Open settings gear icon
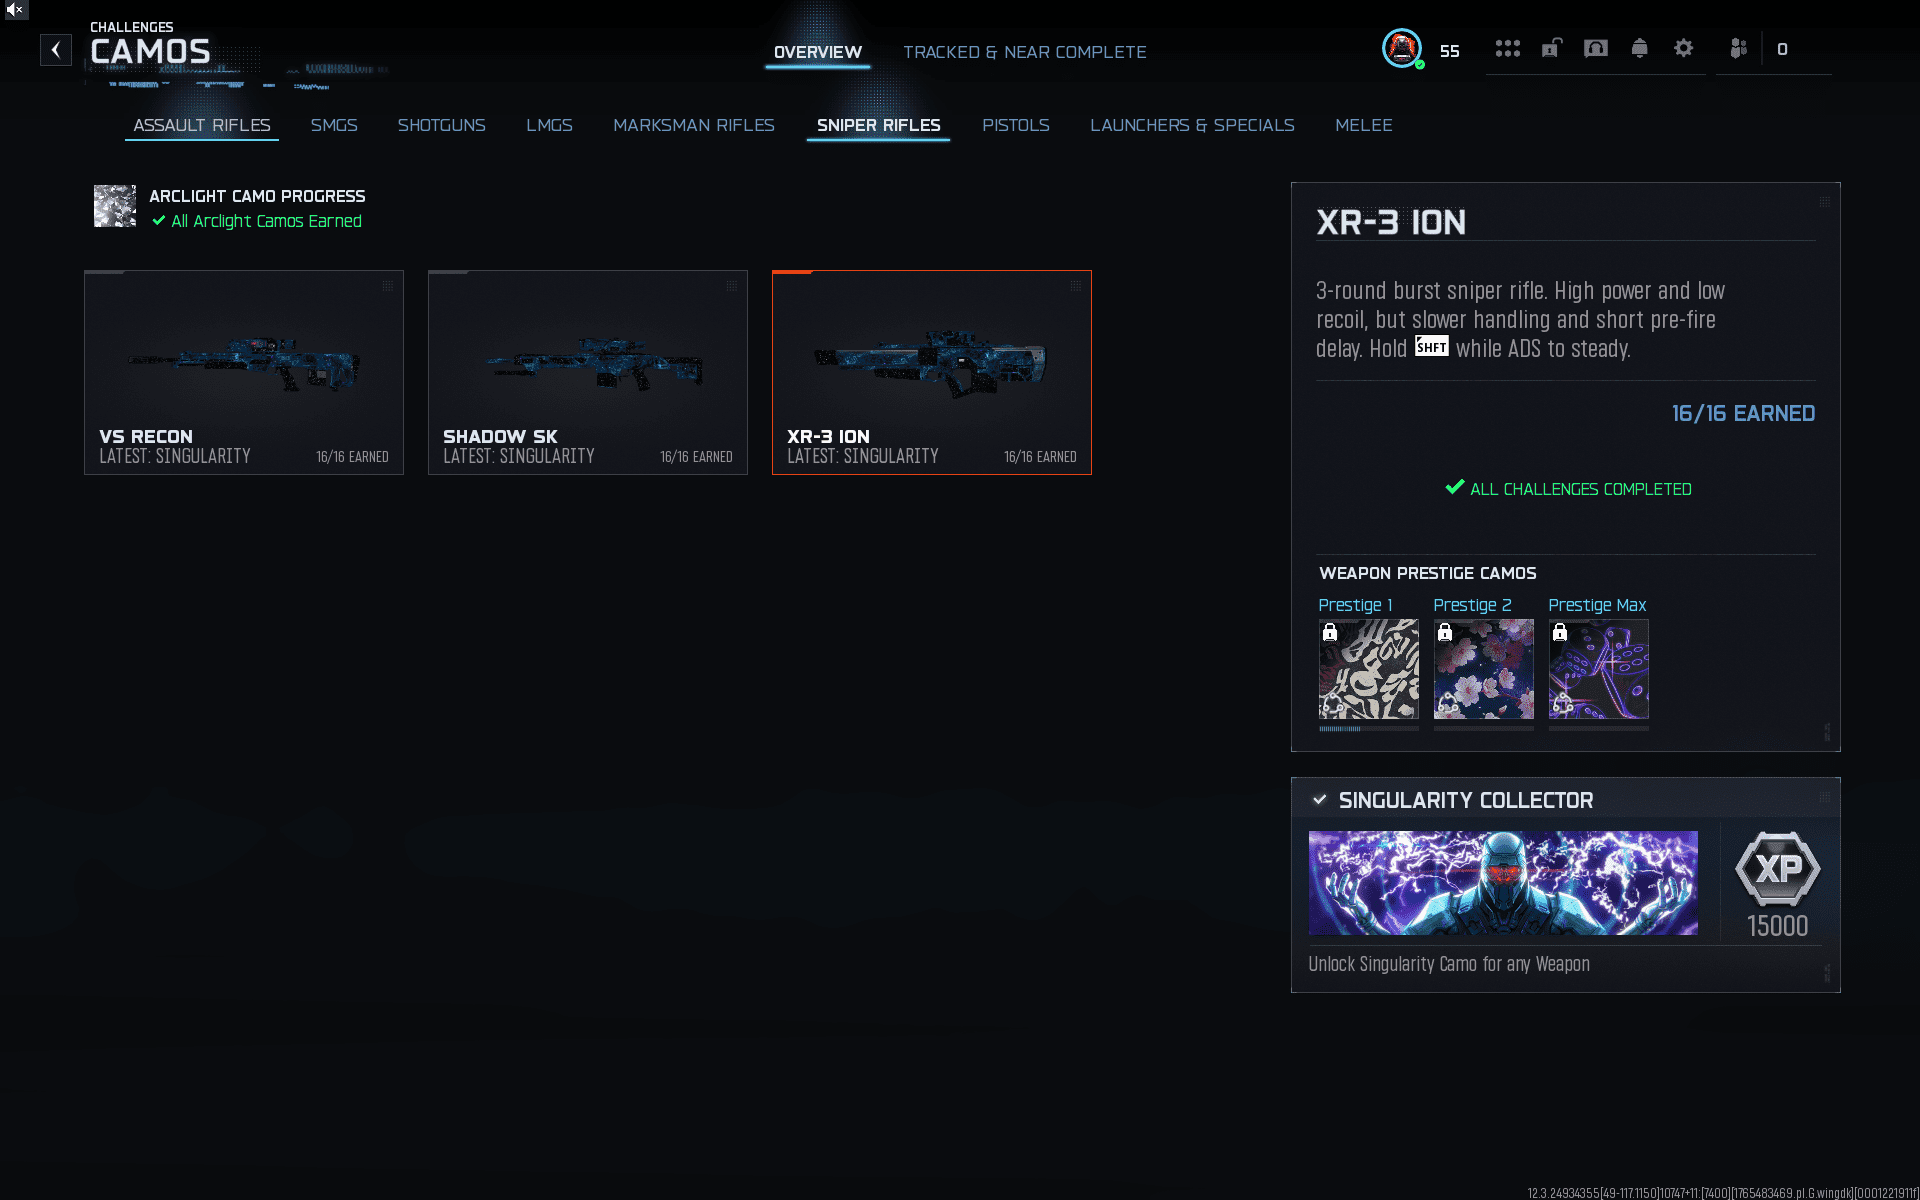Viewport: 1920px width, 1200px height. pos(1683,48)
